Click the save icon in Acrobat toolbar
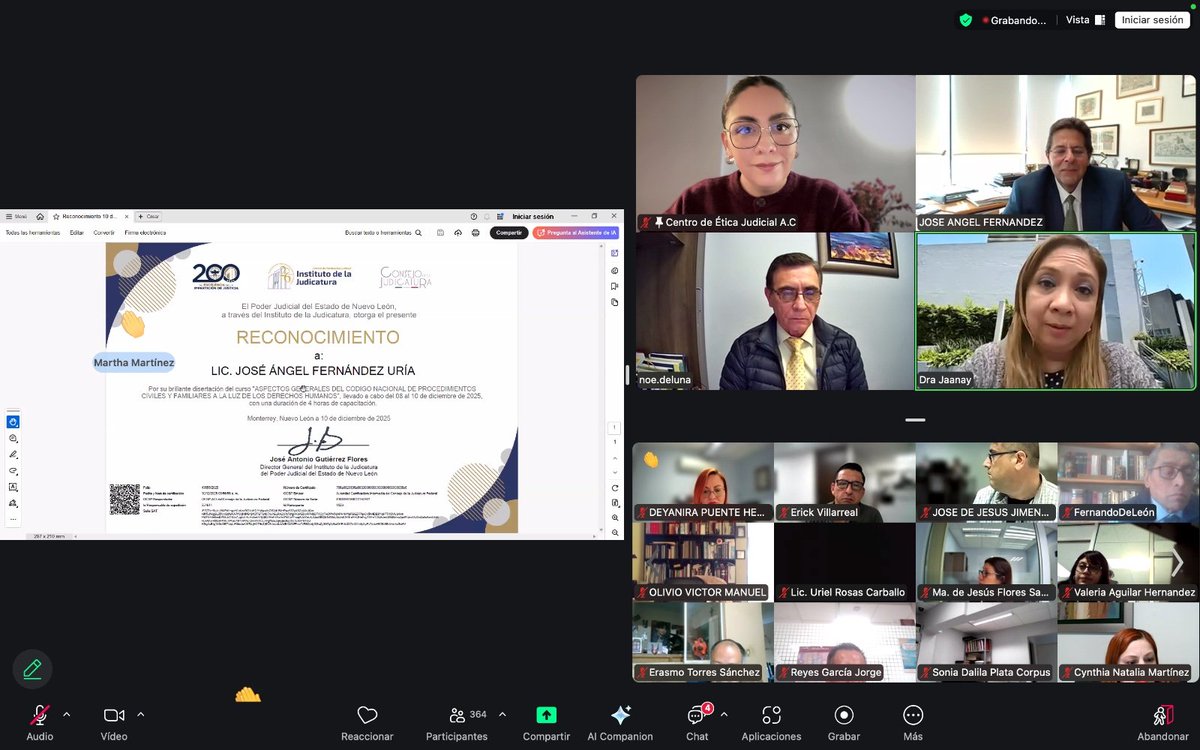This screenshot has height=750, width=1200. (x=440, y=232)
